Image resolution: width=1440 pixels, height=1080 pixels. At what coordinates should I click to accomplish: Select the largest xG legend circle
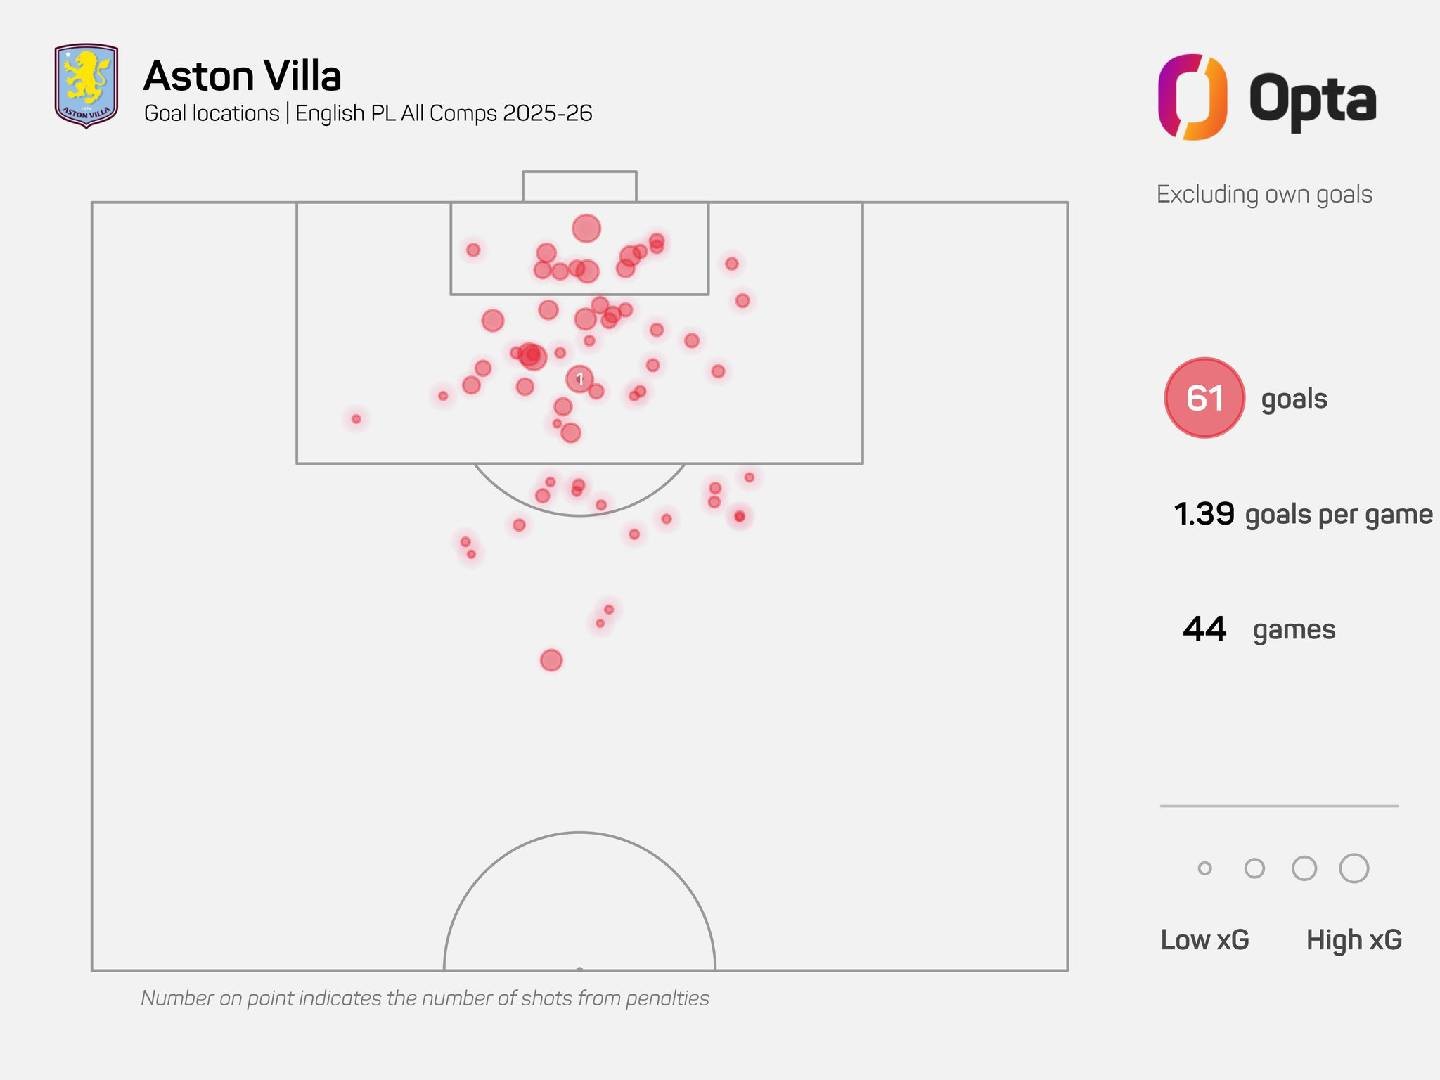tap(1354, 869)
